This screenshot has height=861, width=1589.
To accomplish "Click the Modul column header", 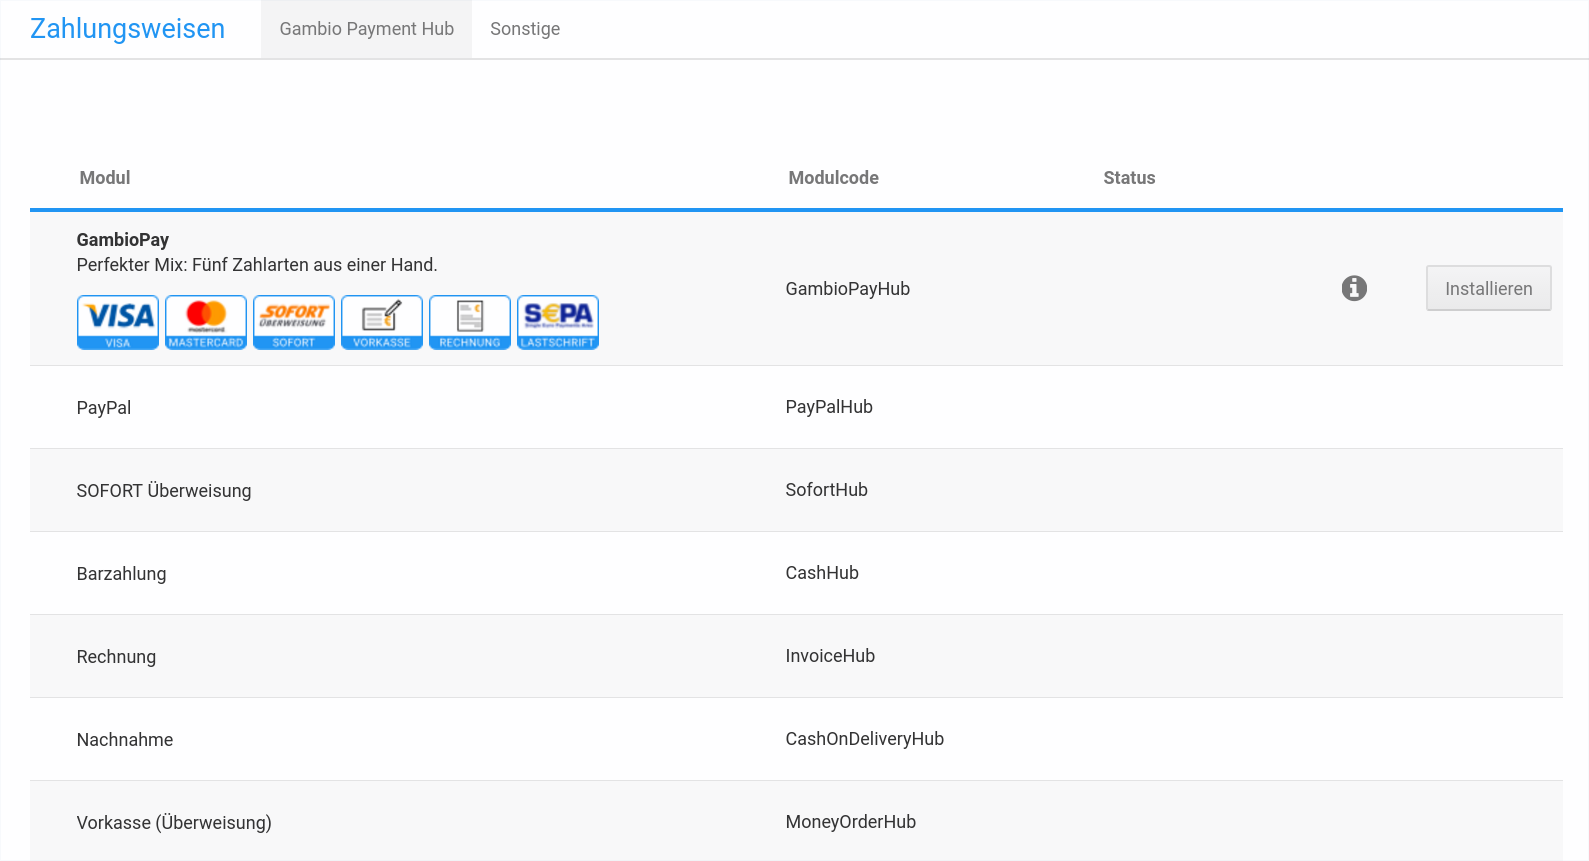I will click(105, 178).
